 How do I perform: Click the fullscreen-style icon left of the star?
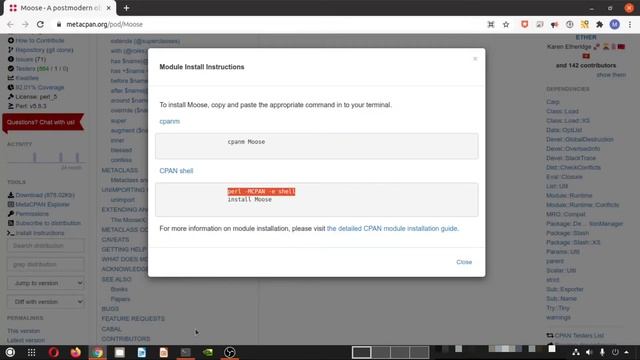(x=491, y=24)
